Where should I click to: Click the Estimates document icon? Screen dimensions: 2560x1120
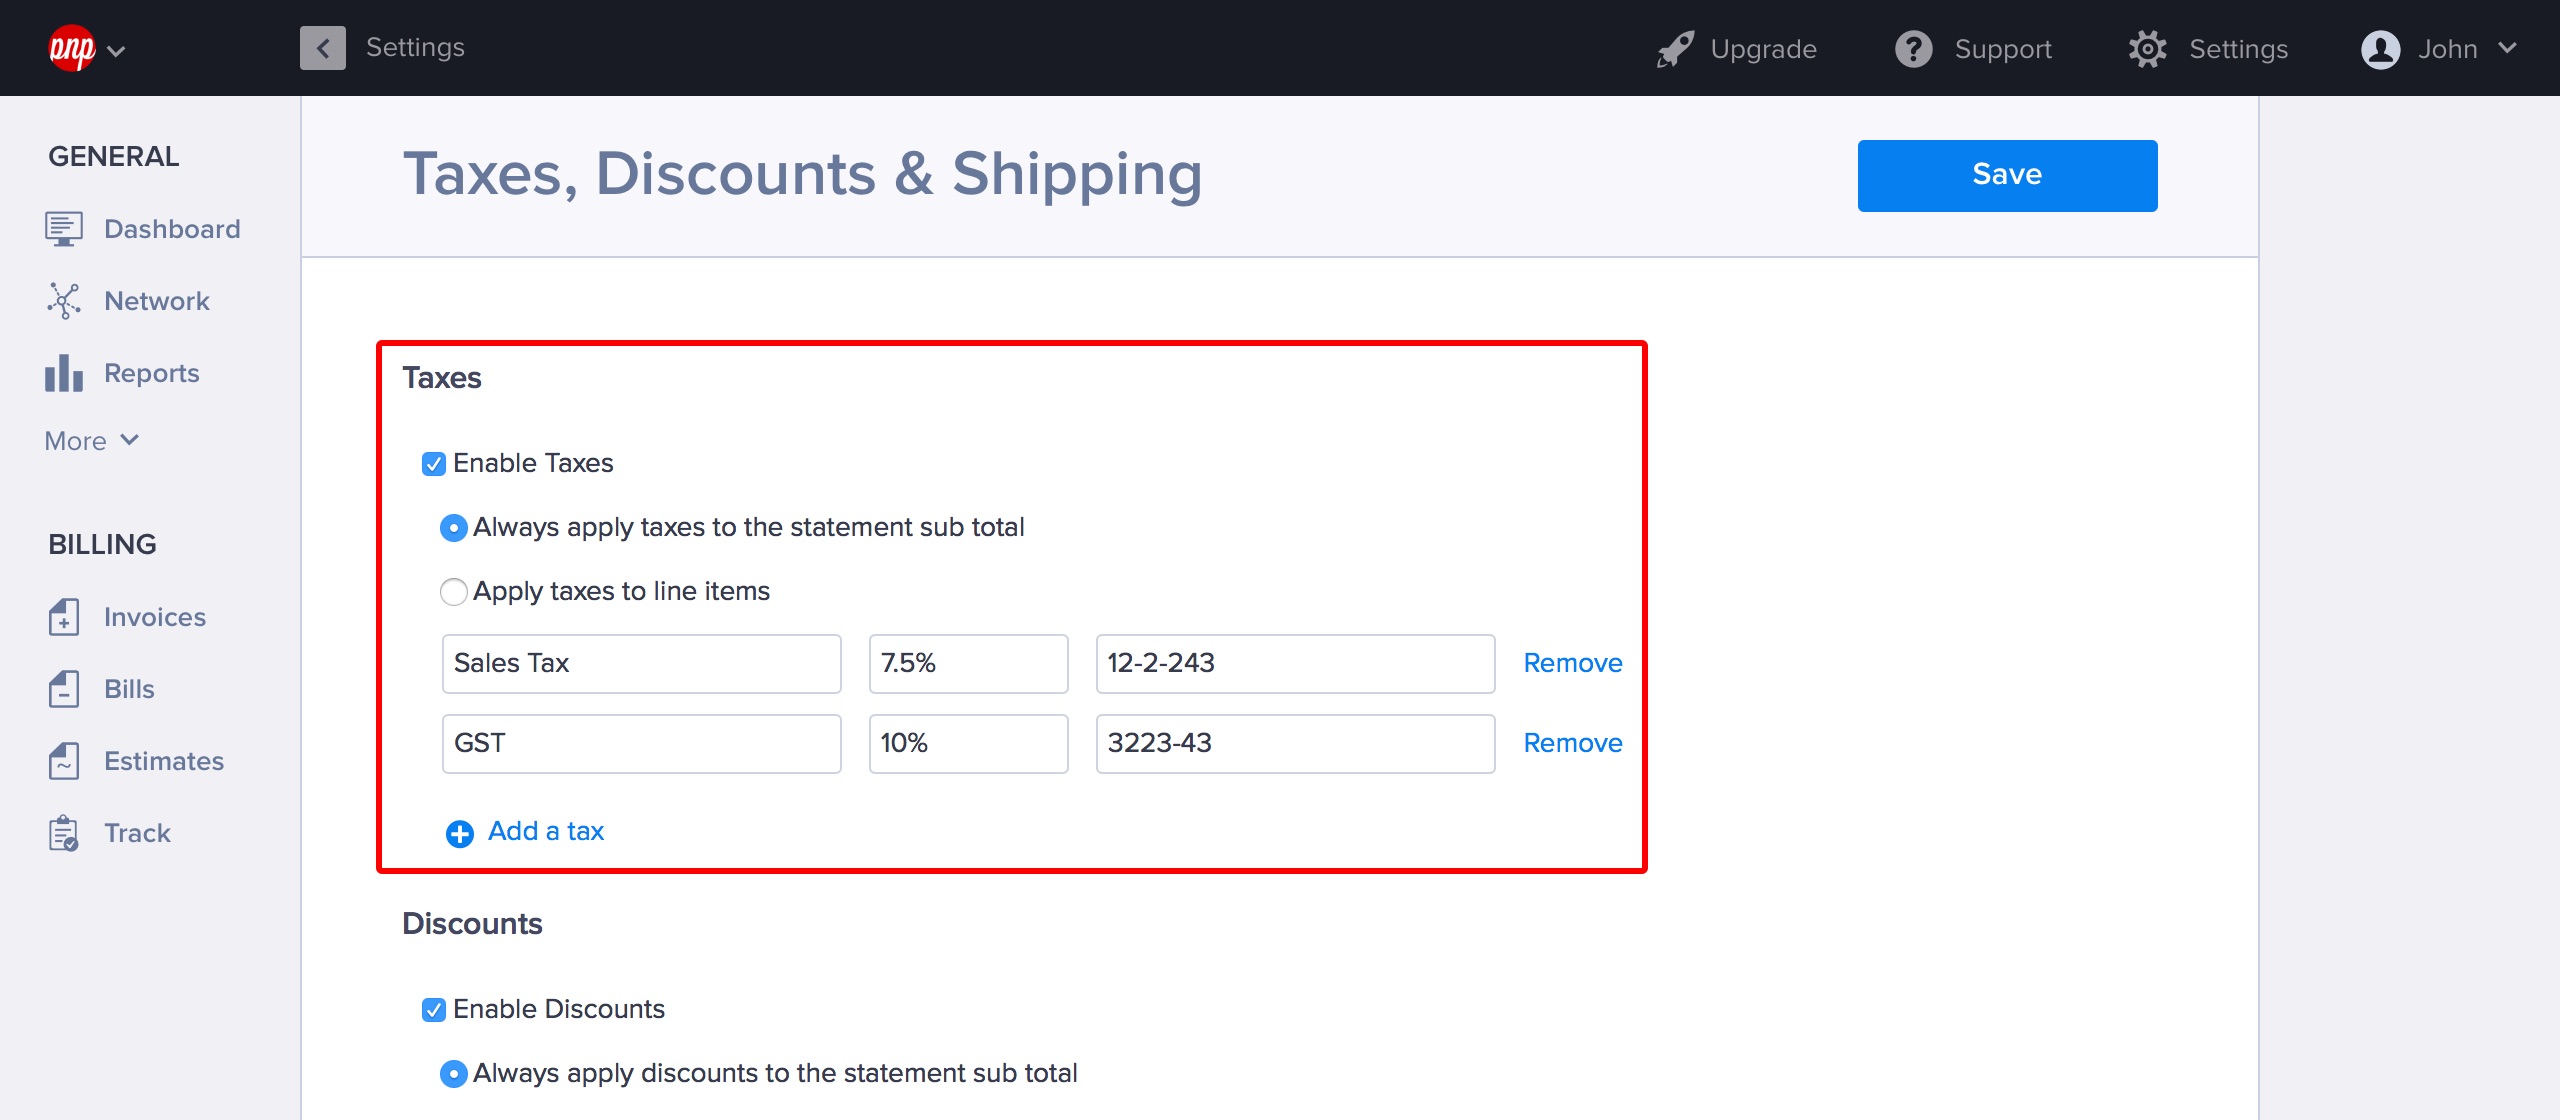coord(63,761)
